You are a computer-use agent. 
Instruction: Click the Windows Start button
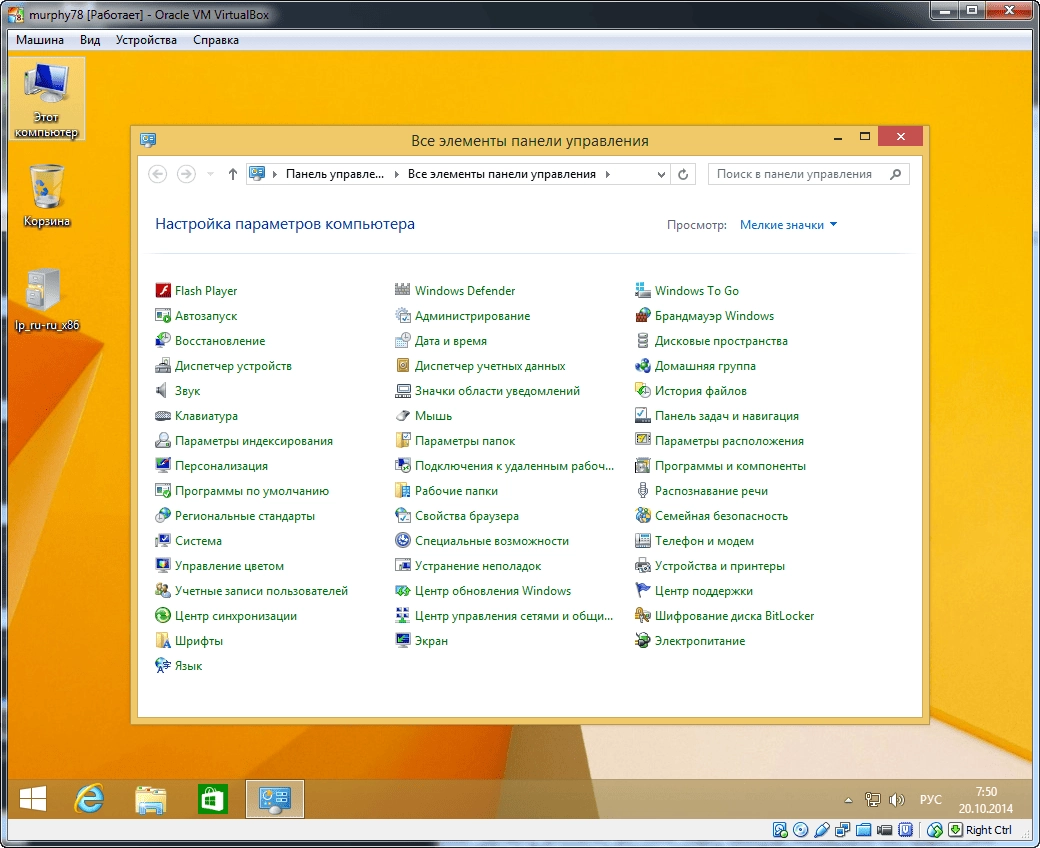(x=33, y=800)
